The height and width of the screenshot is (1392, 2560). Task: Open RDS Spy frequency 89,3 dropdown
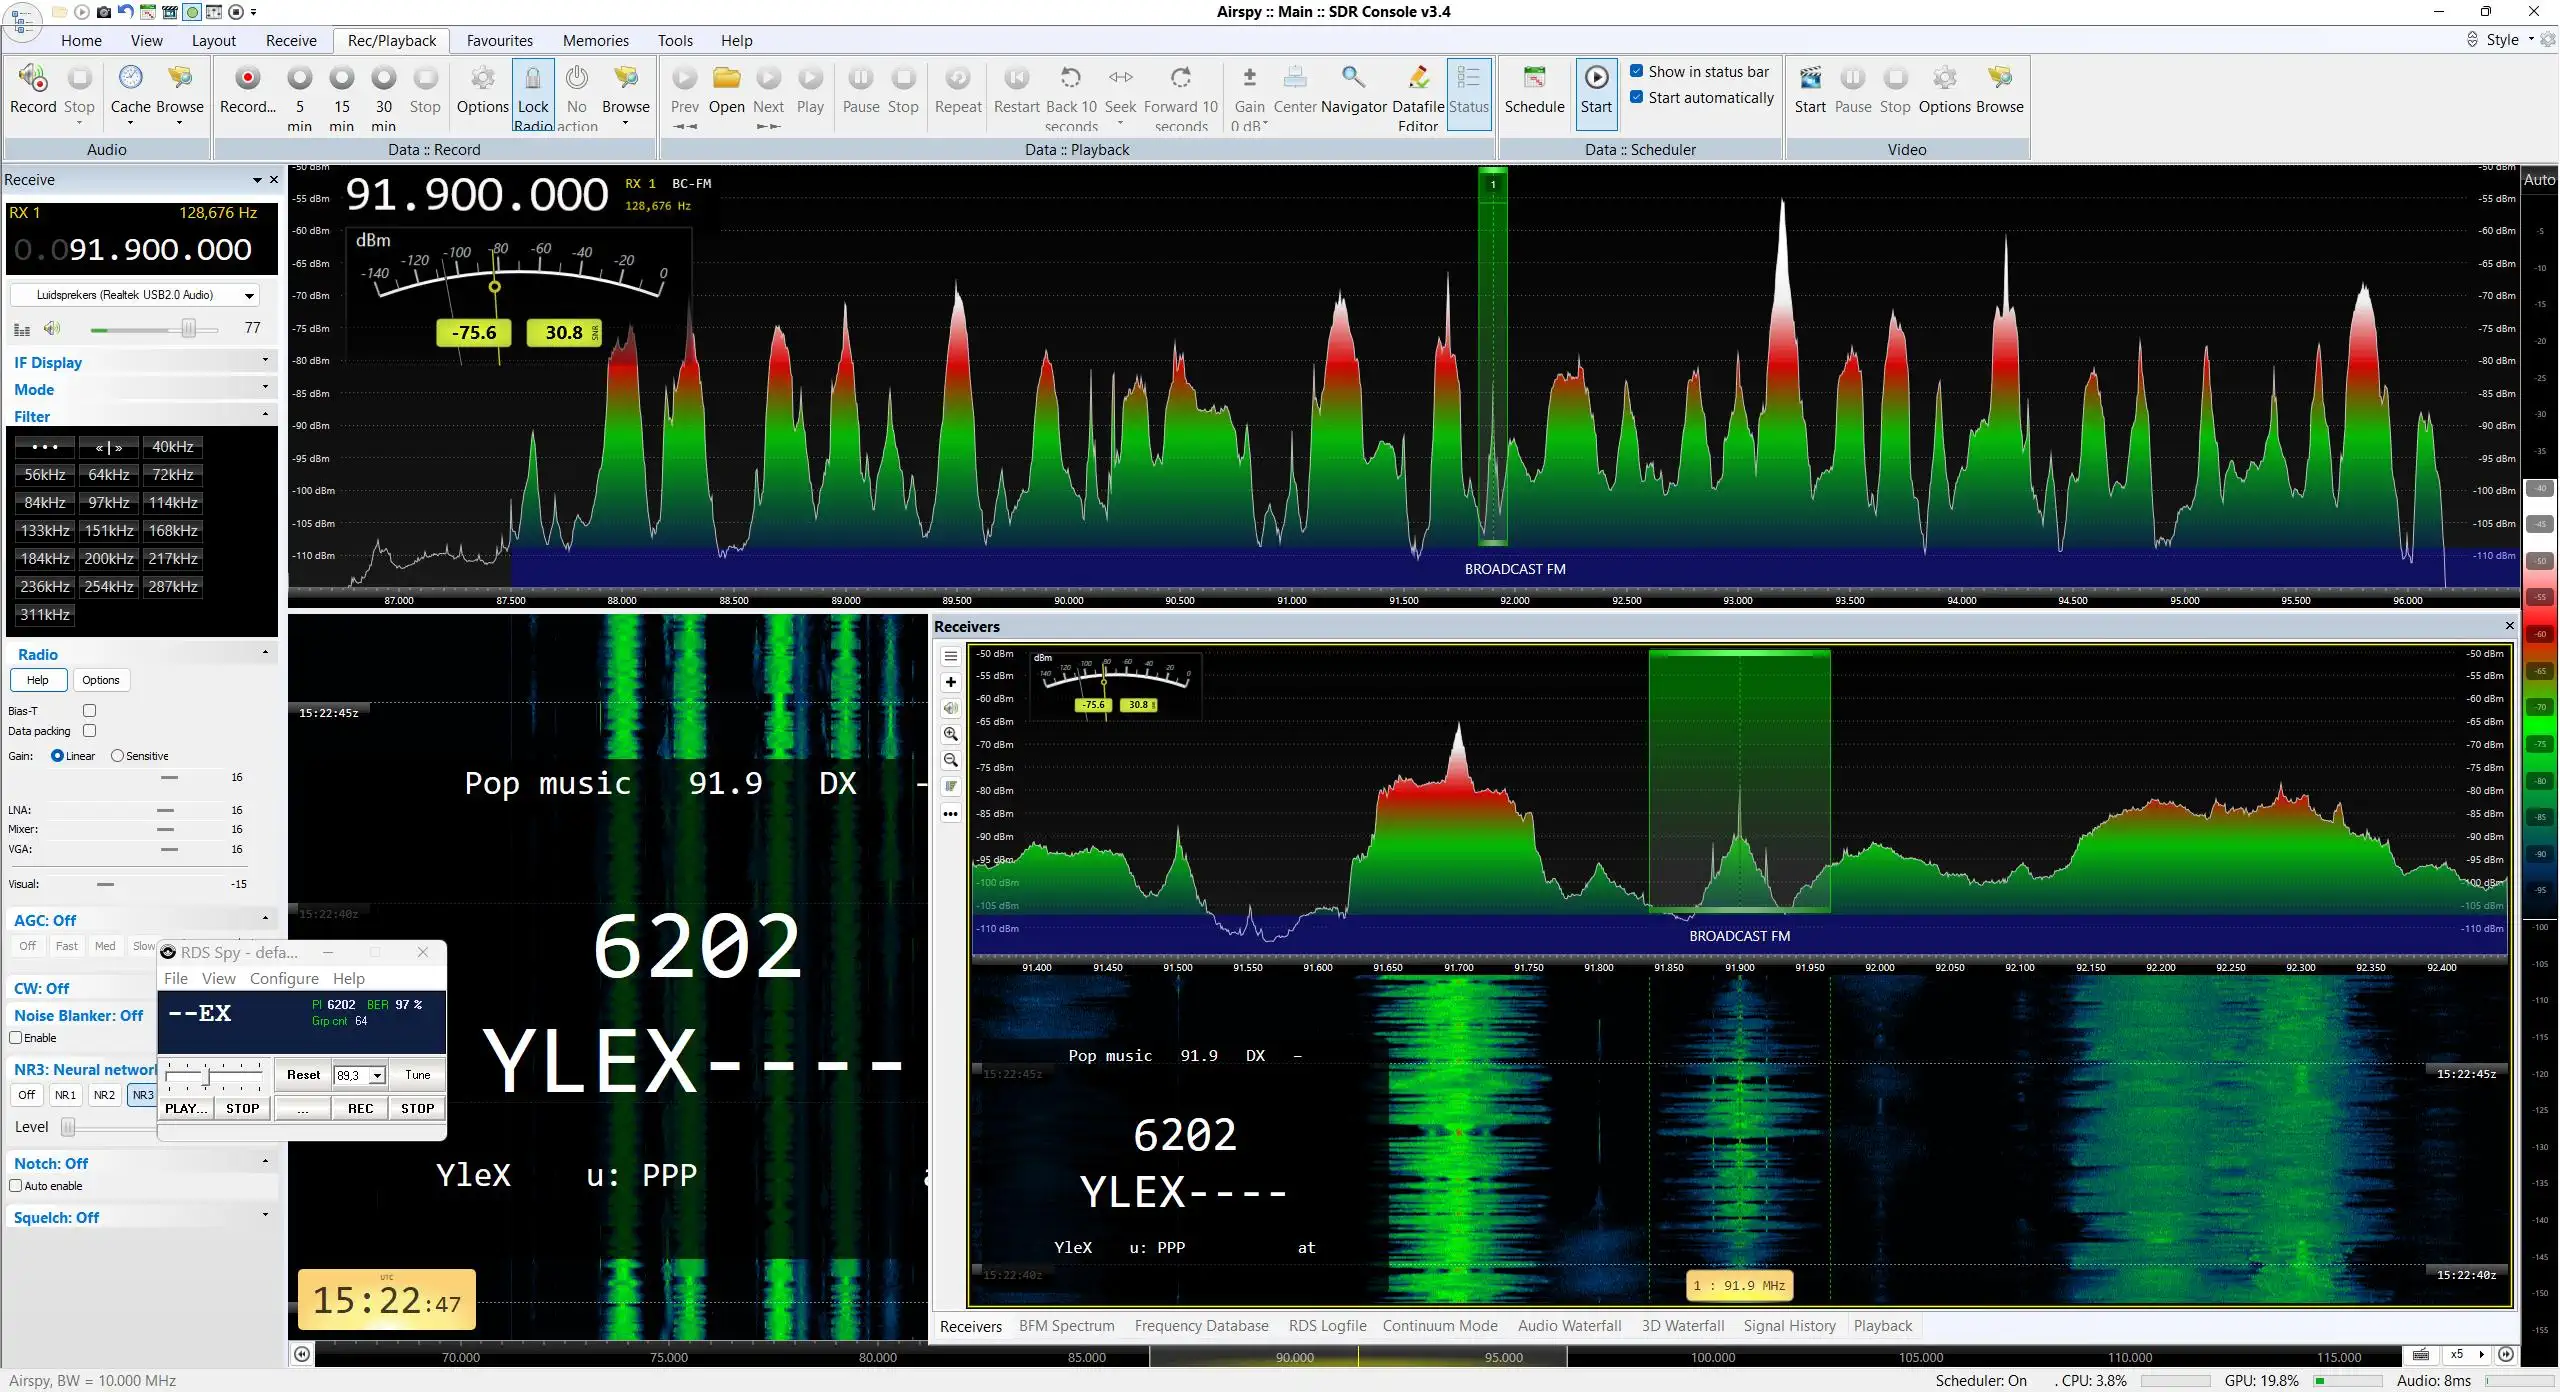tap(377, 1075)
